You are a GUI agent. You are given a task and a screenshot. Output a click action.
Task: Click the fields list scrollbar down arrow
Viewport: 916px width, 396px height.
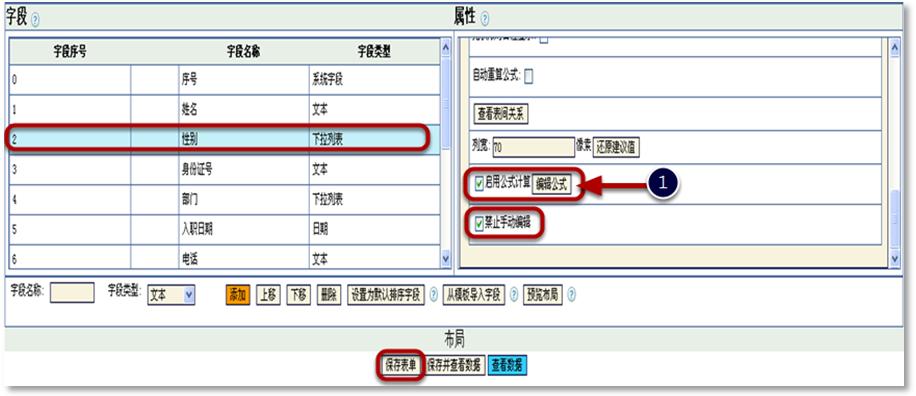(446, 258)
